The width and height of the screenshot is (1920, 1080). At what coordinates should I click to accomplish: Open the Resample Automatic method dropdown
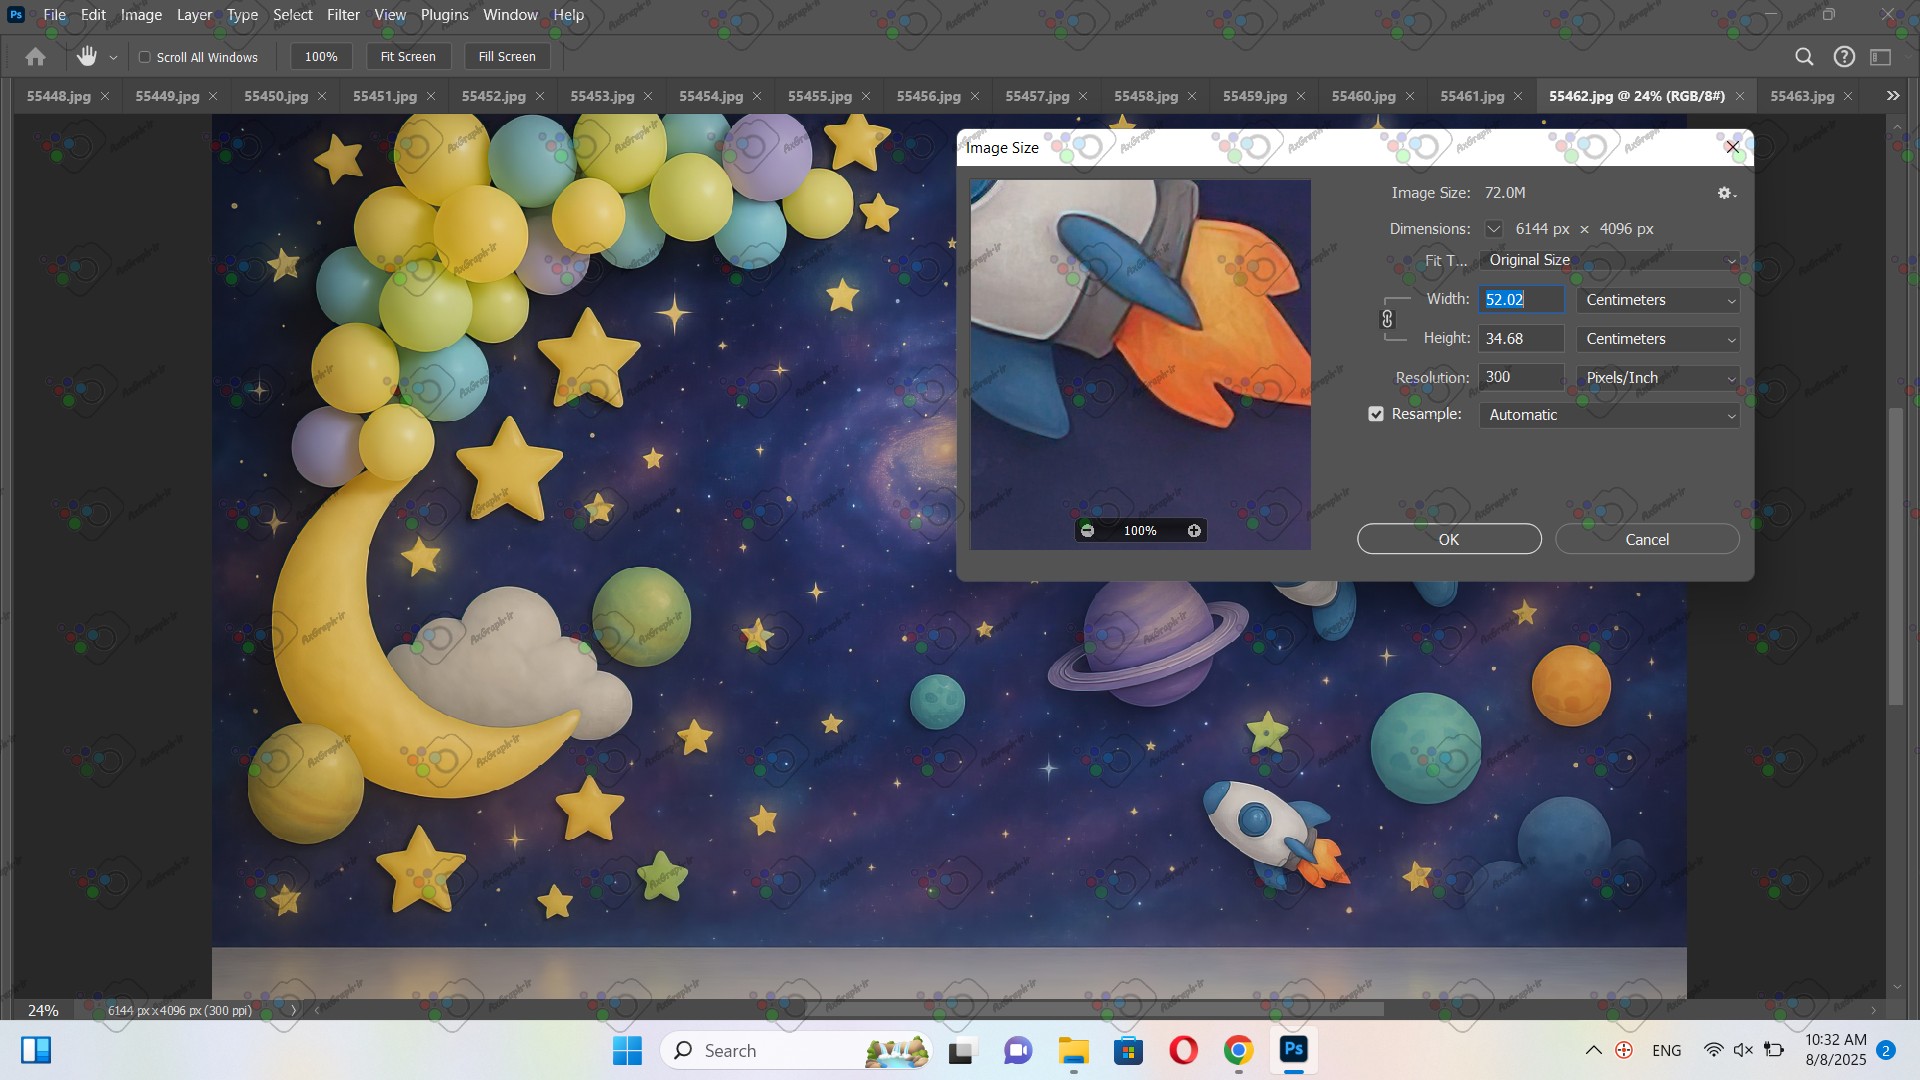(1608, 415)
